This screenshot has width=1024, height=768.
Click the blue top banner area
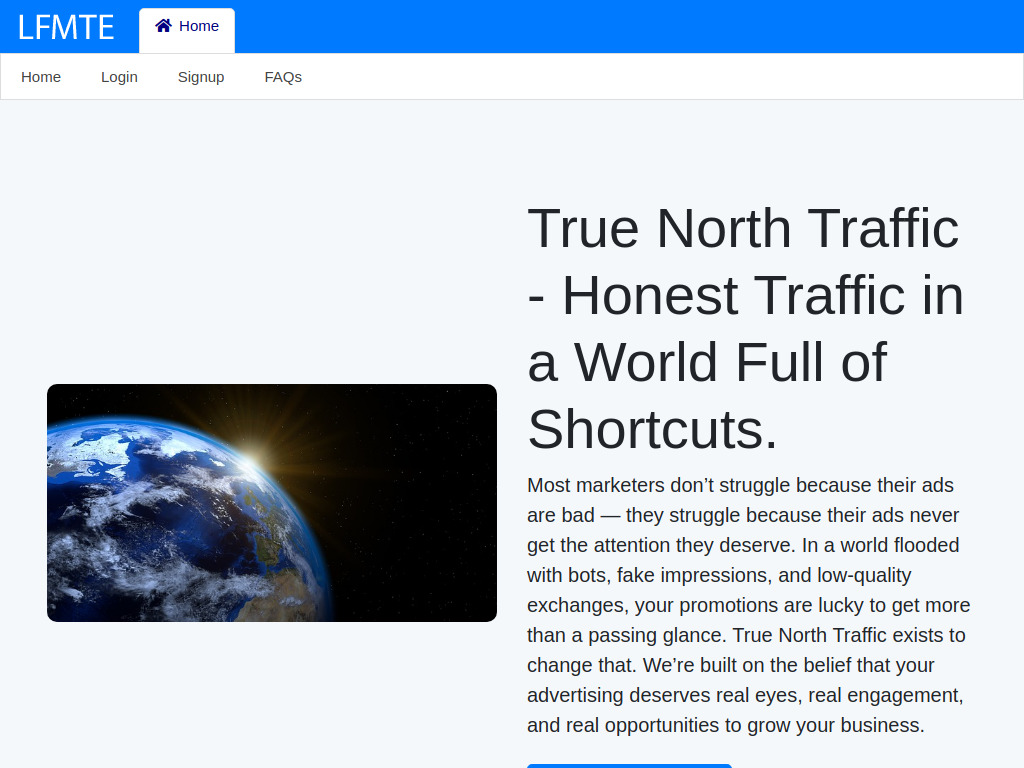pyautogui.click(x=600, y=25)
